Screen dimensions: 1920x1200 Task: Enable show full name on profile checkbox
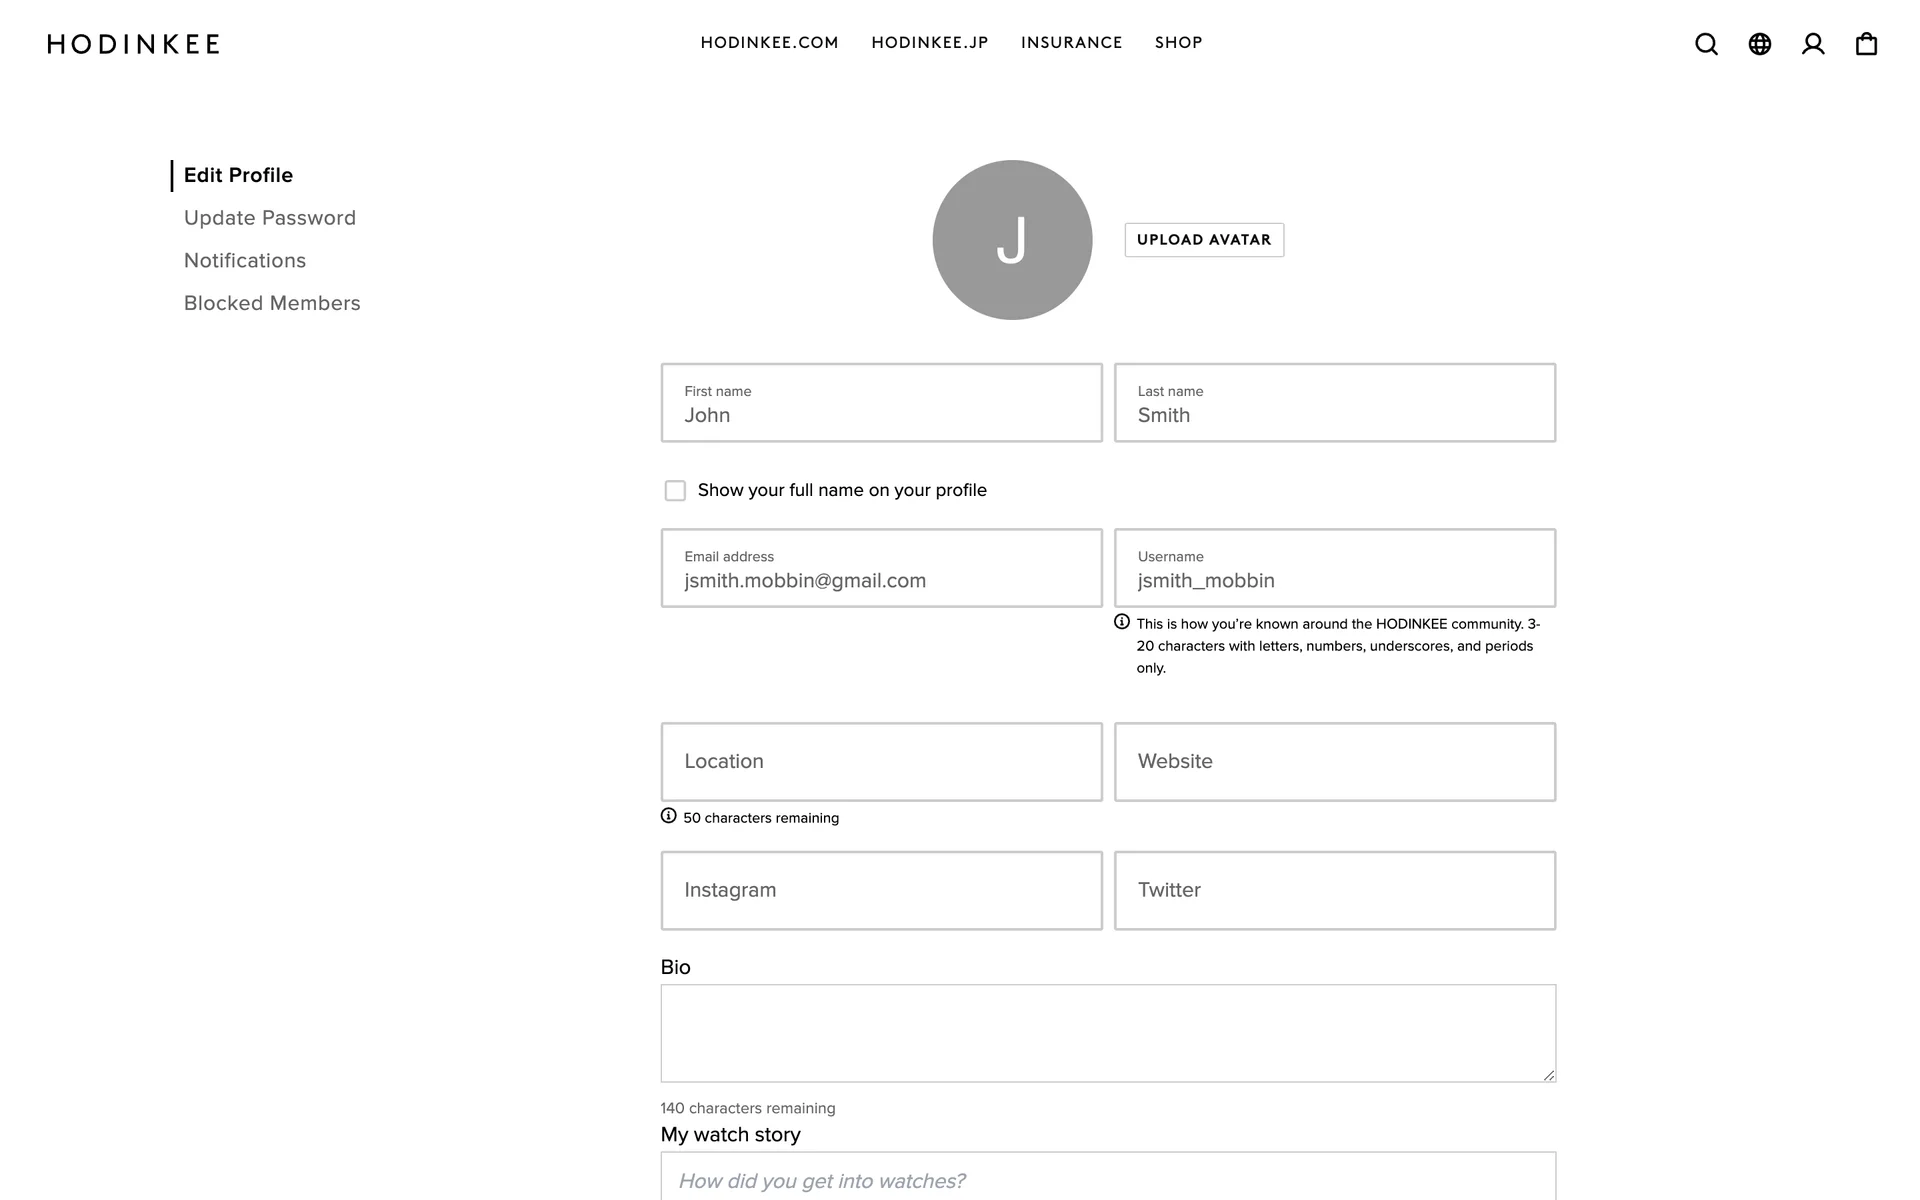pos(675,491)
